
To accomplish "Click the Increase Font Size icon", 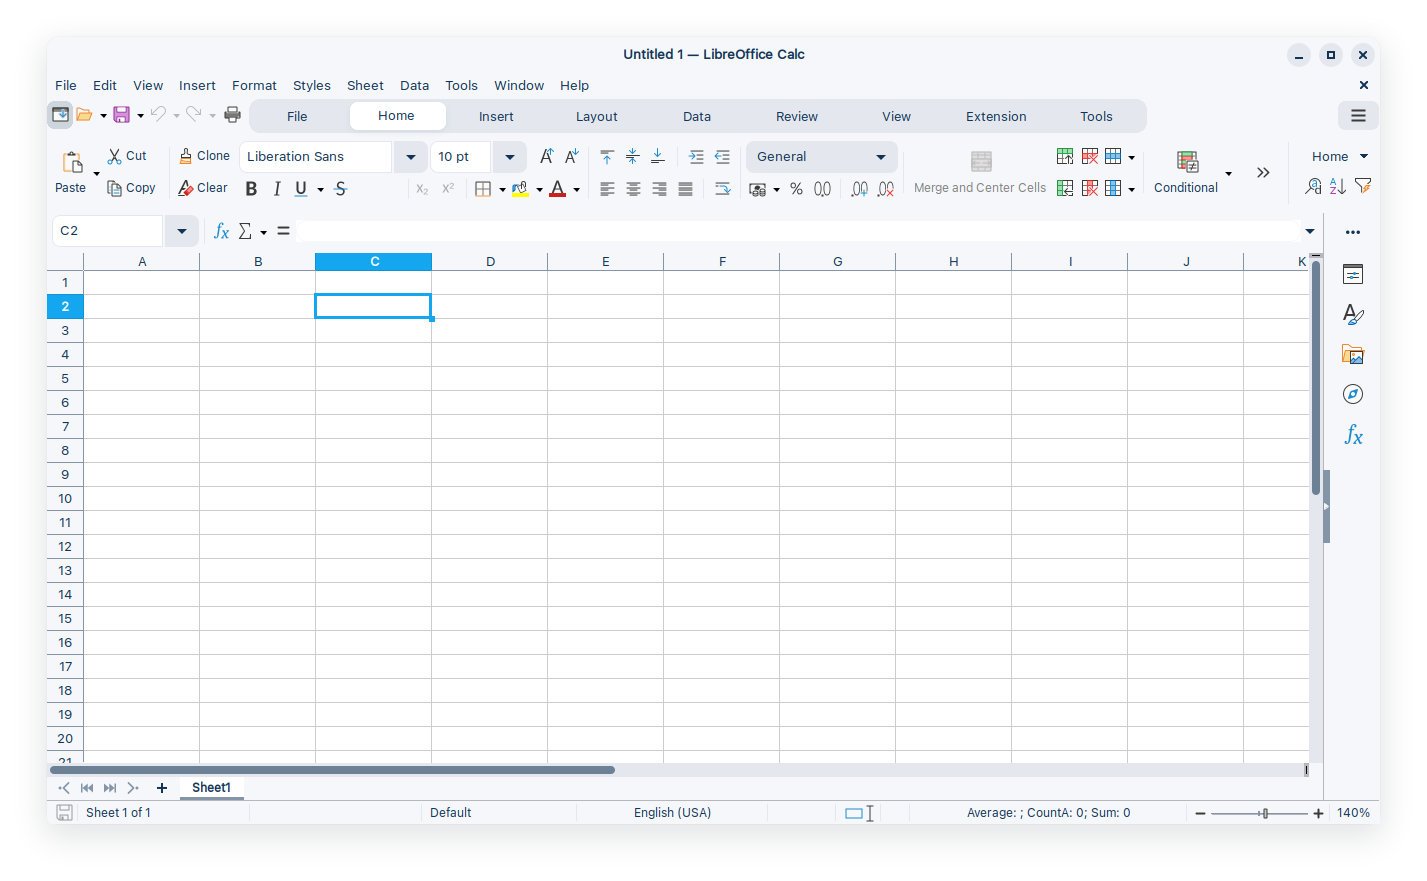I will click(546, 157).
